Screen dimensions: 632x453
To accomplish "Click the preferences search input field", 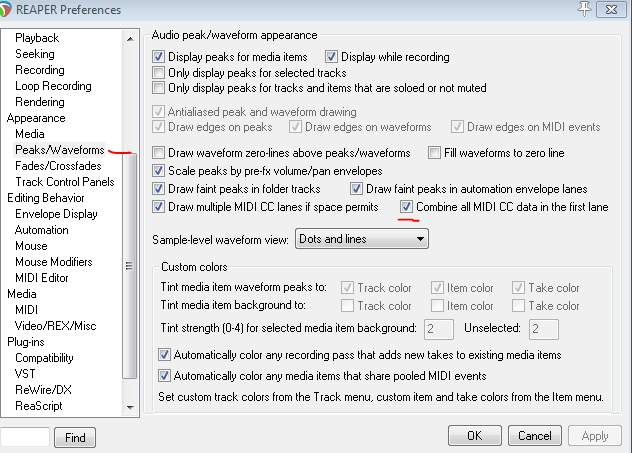I will click(25, 437).
